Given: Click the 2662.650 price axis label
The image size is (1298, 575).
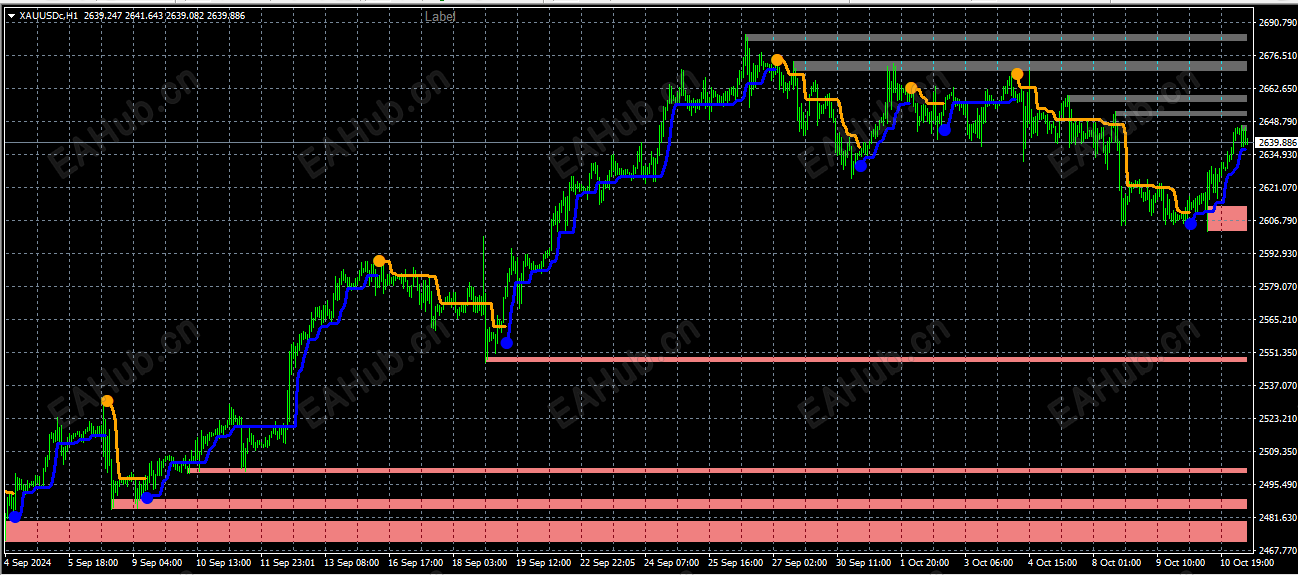Looking at the screenshot, I should pyautogui.click(x=1277, y=88).
